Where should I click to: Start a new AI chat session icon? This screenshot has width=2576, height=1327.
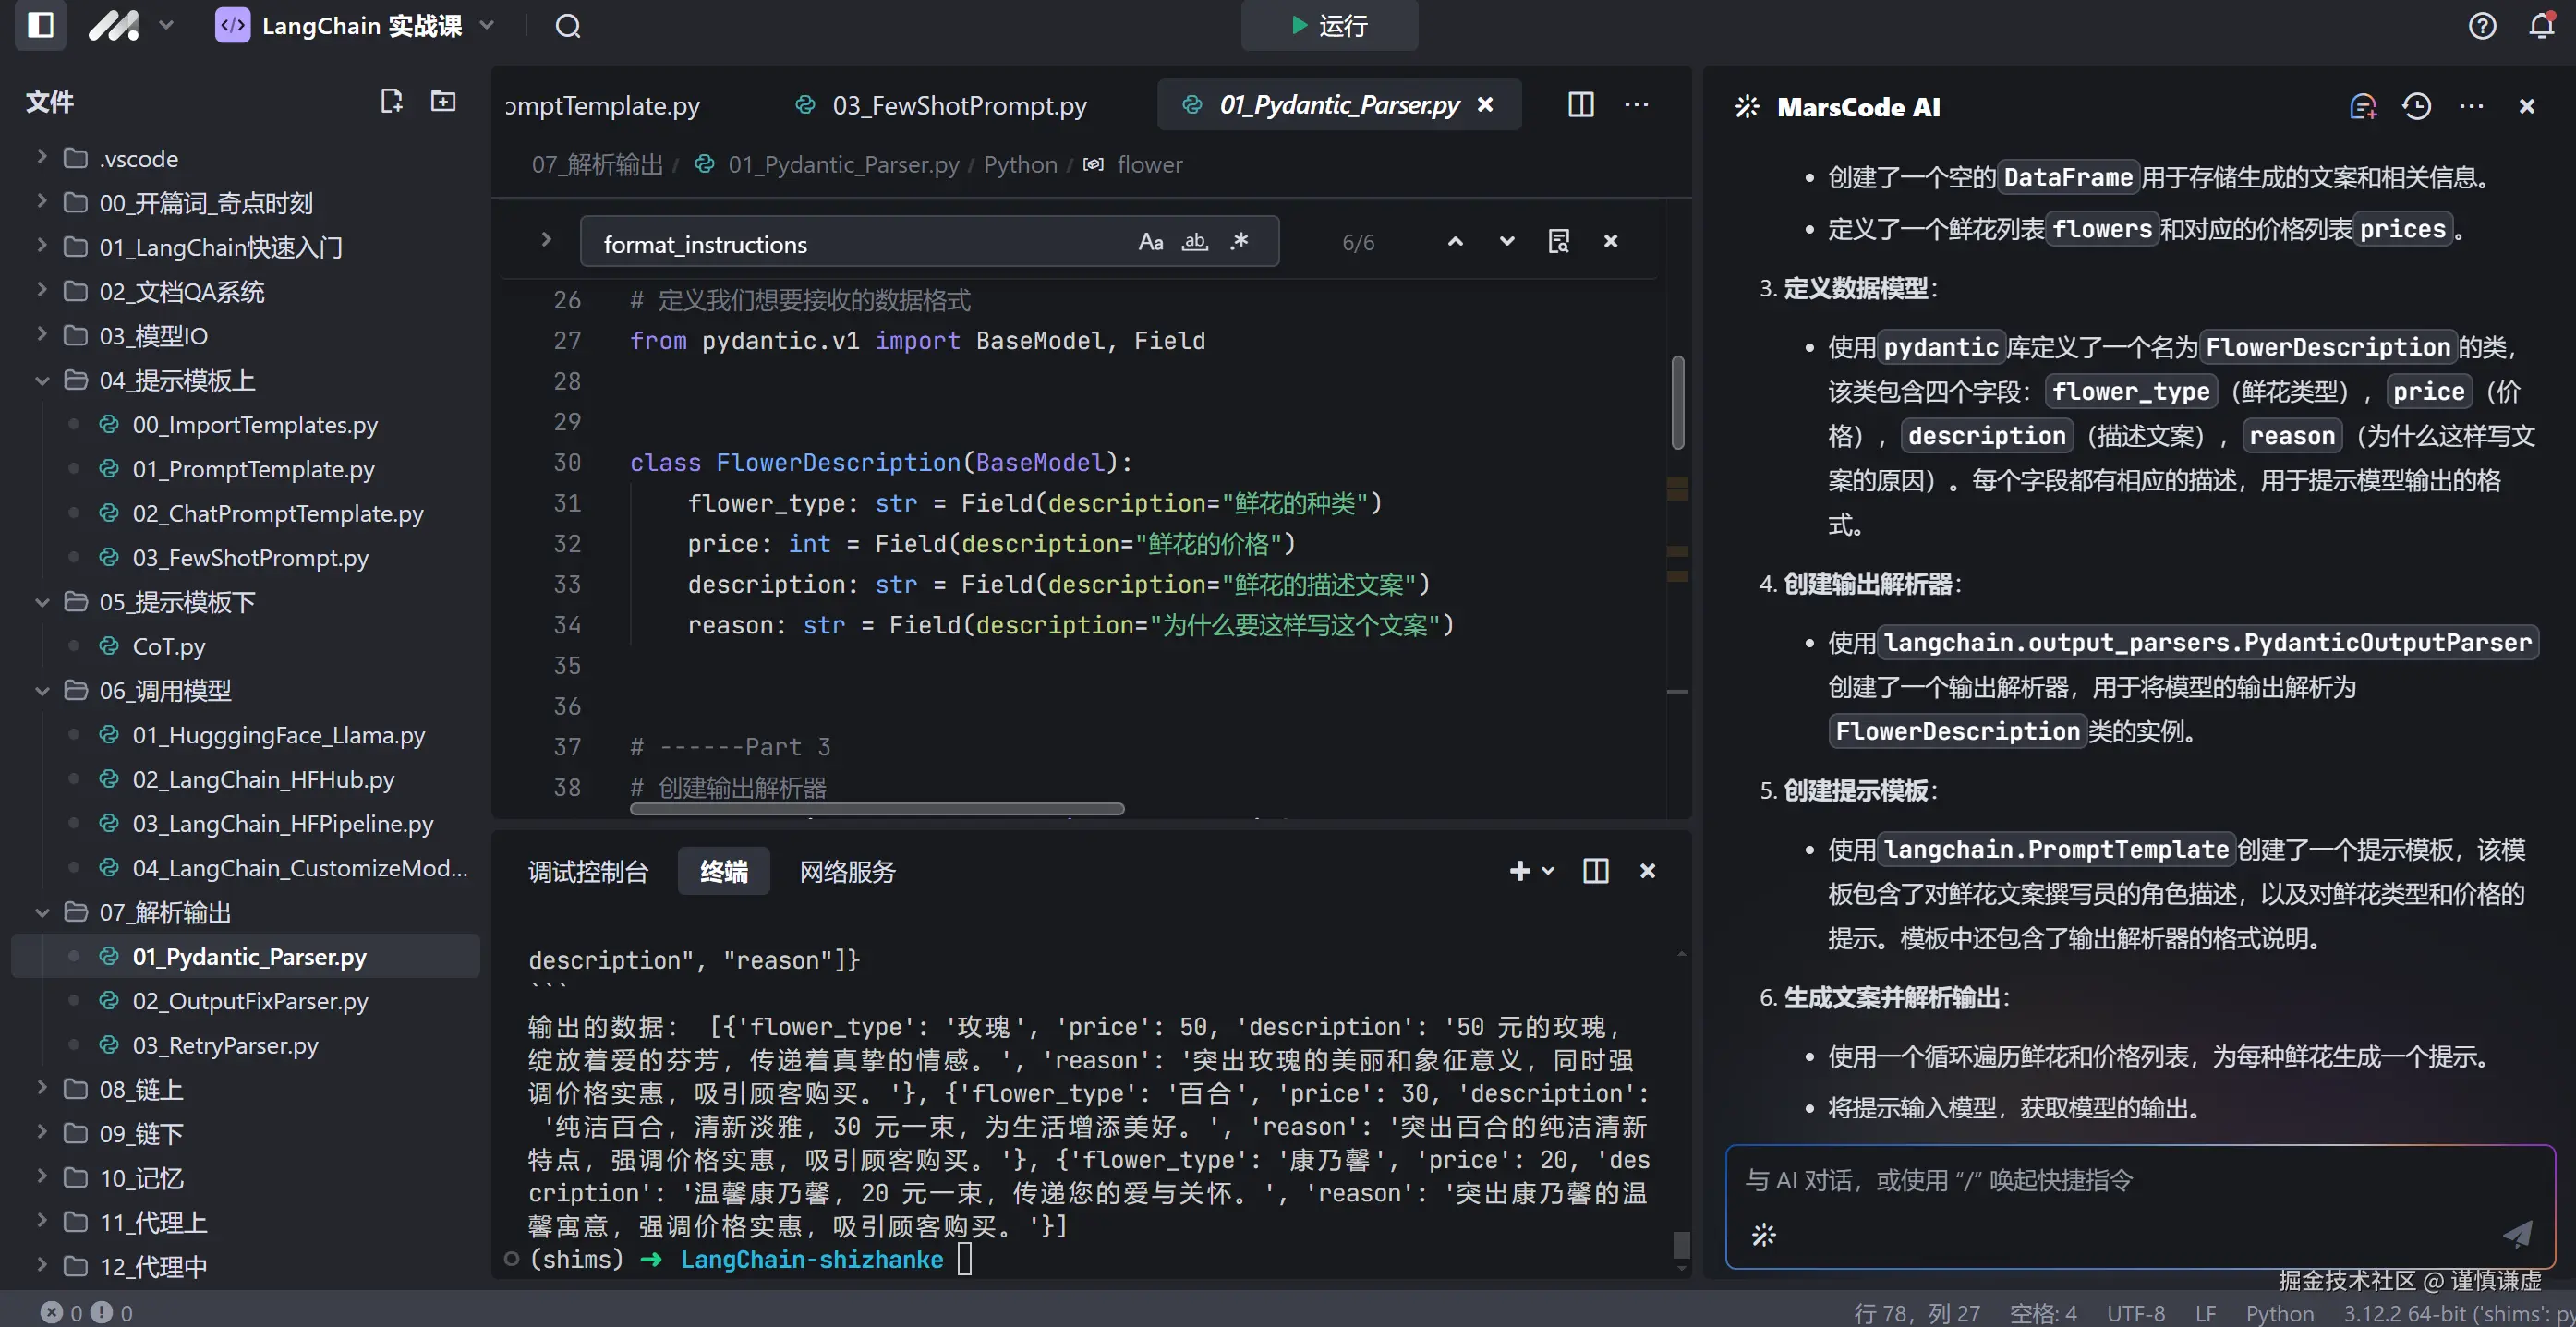pos(2362,106)
